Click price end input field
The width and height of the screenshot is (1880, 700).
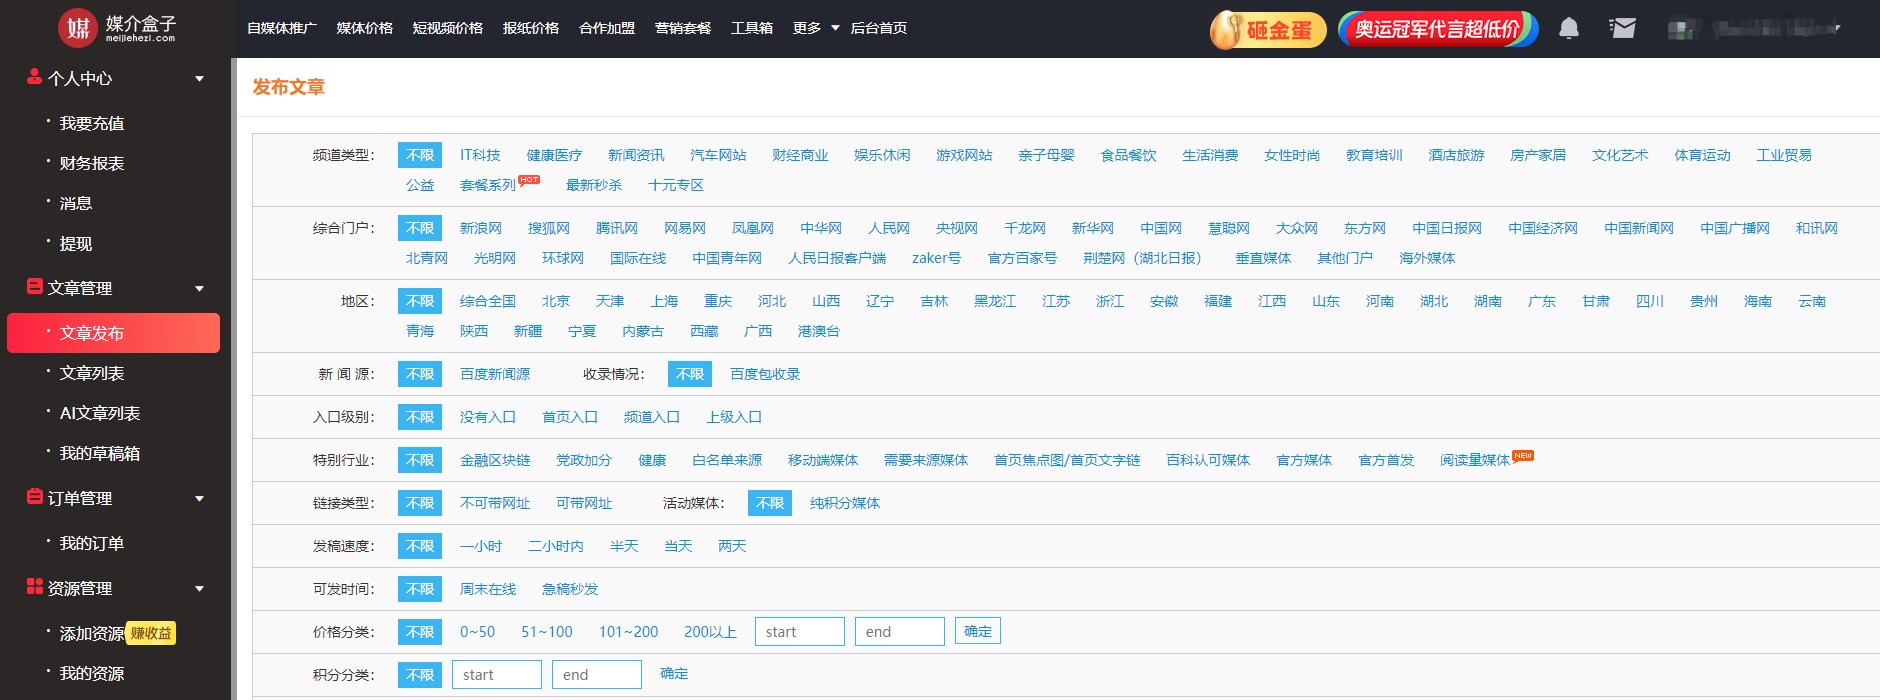point(900,632)
